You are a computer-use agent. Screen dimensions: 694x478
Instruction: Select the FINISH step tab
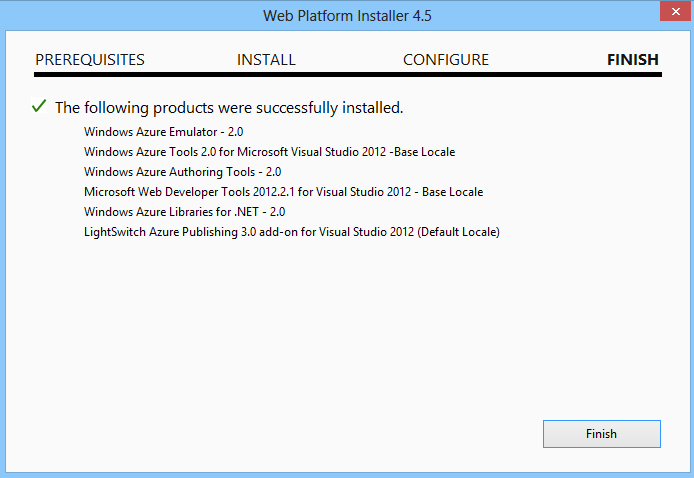pyautogui.click(x=632, y=60)
